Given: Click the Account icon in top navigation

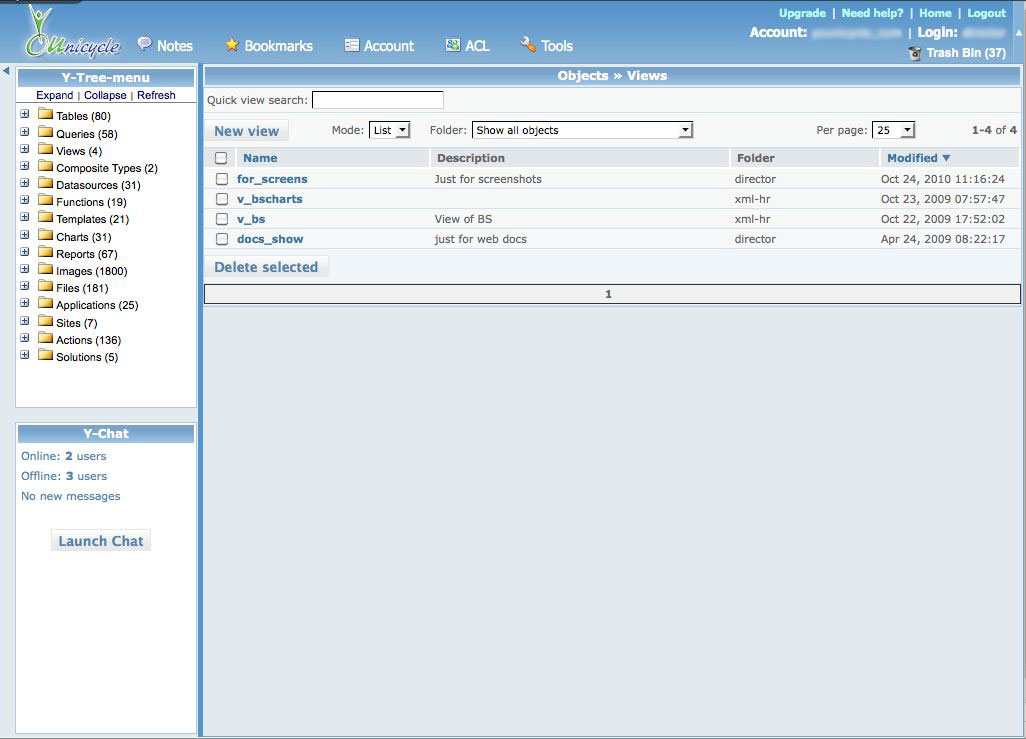Looking at the screenshot, I should (x=352, y=45).
